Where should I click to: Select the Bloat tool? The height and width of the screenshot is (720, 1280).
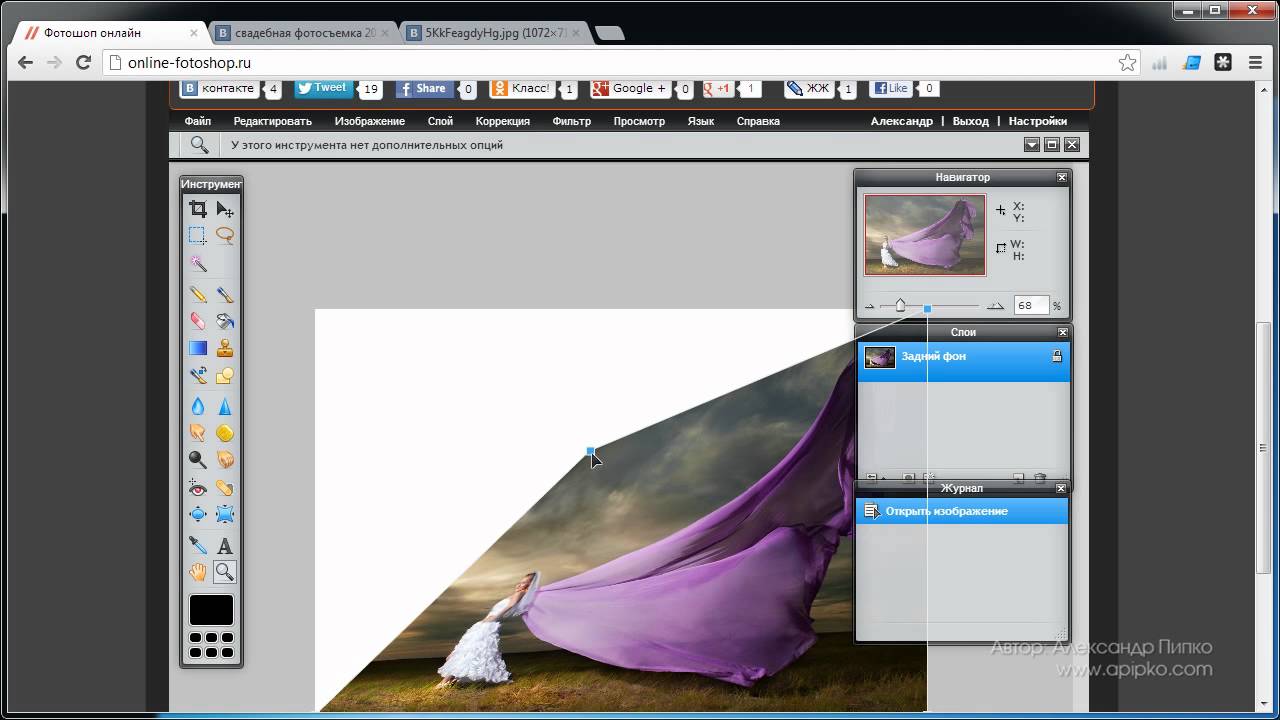(198, 514)
